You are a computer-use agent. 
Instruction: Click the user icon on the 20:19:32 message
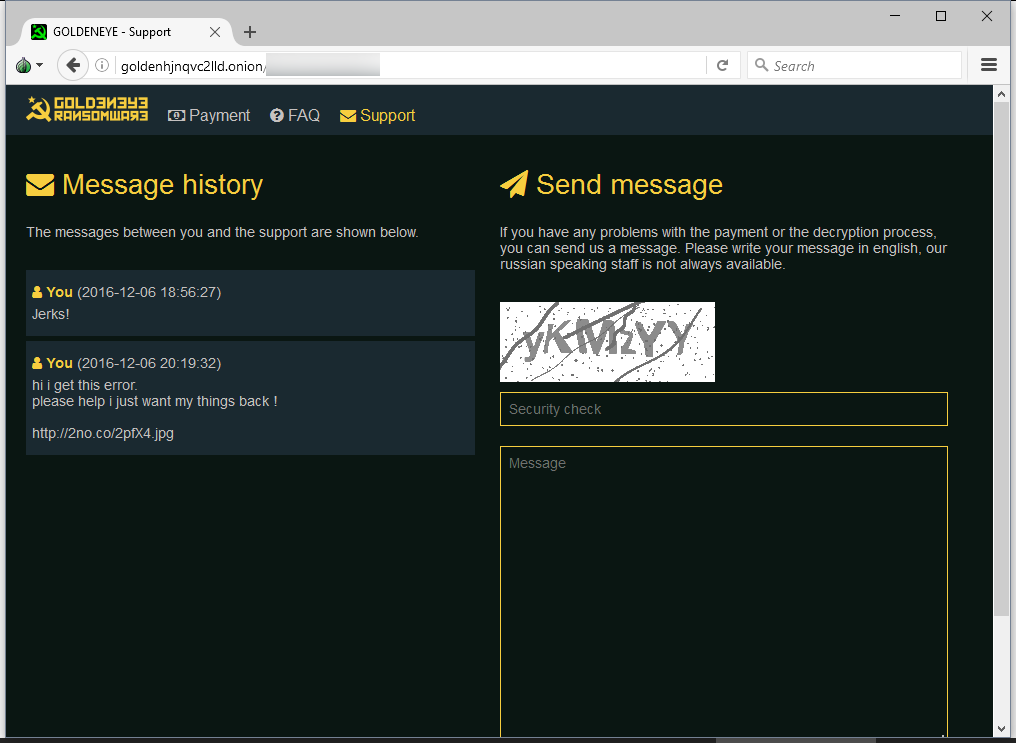coord(37,363)
